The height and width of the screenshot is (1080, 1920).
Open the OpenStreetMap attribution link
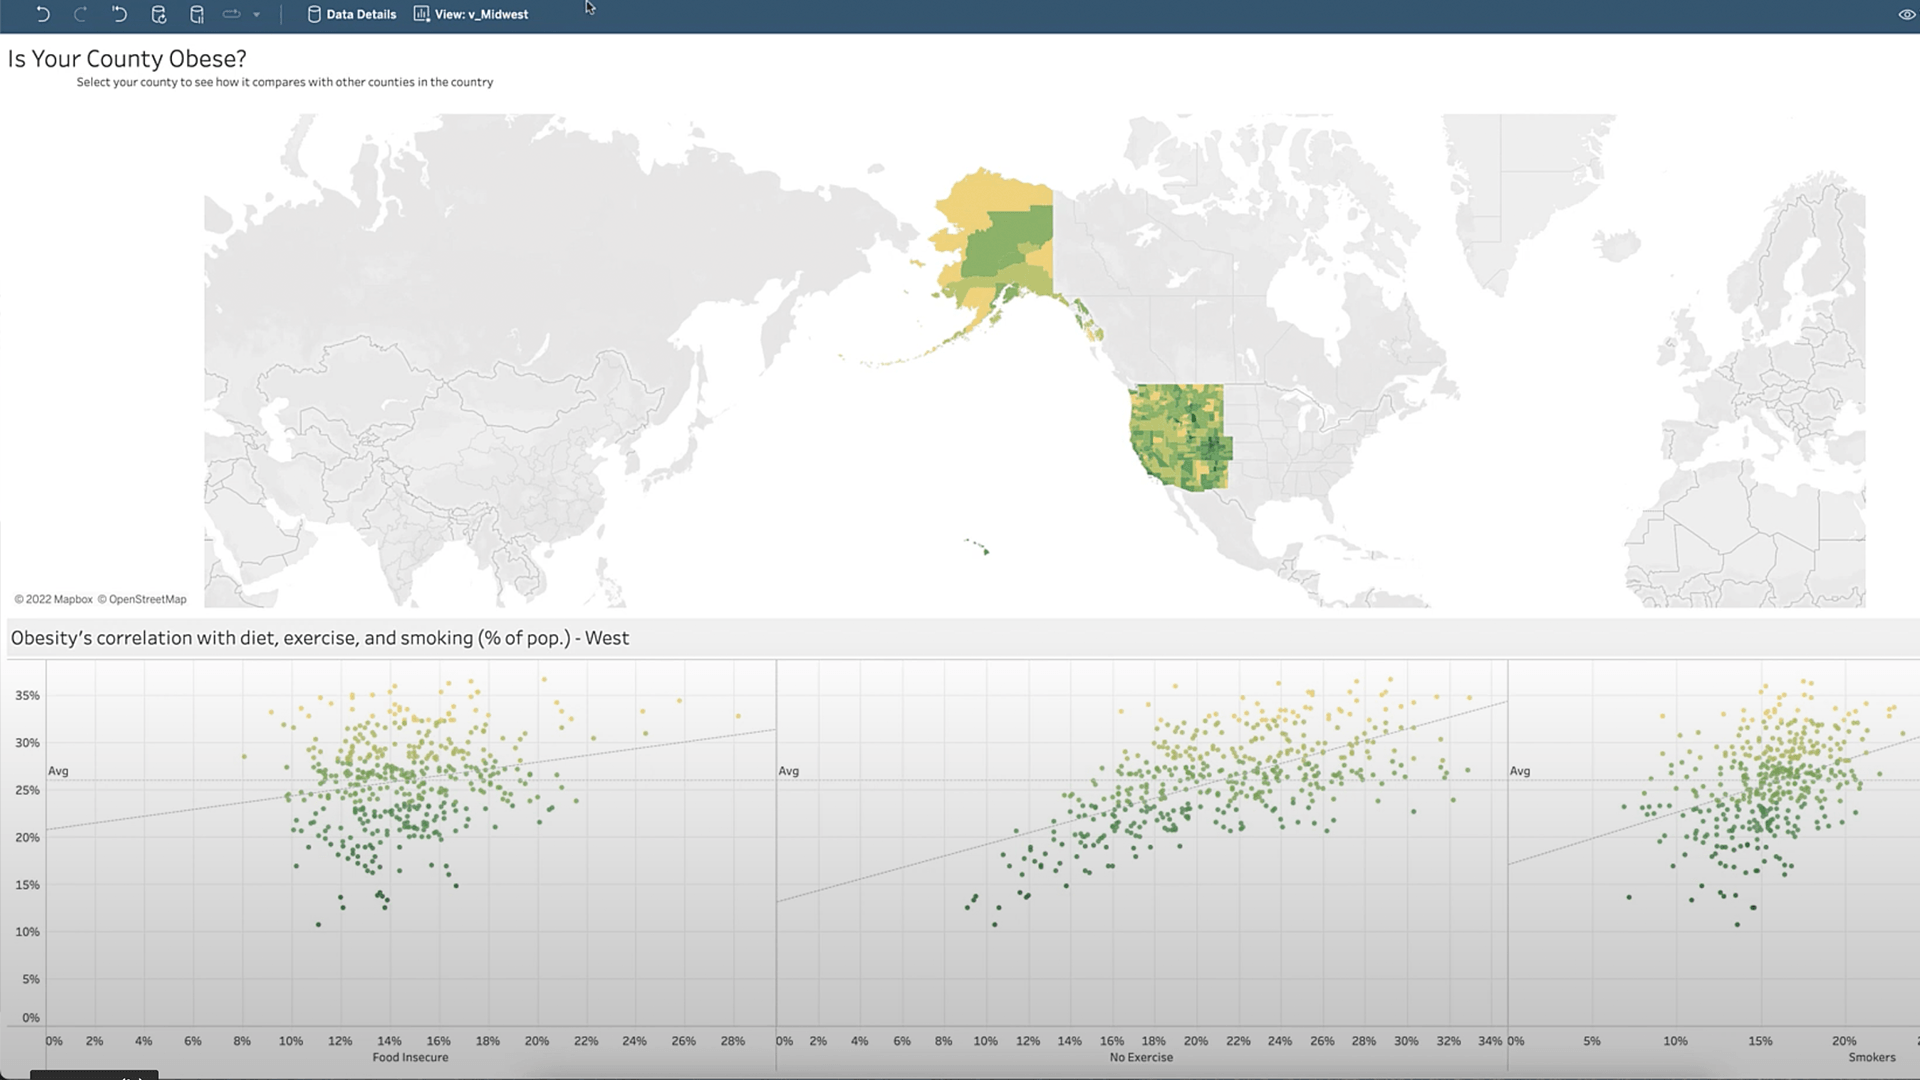[x=147, y=599]
